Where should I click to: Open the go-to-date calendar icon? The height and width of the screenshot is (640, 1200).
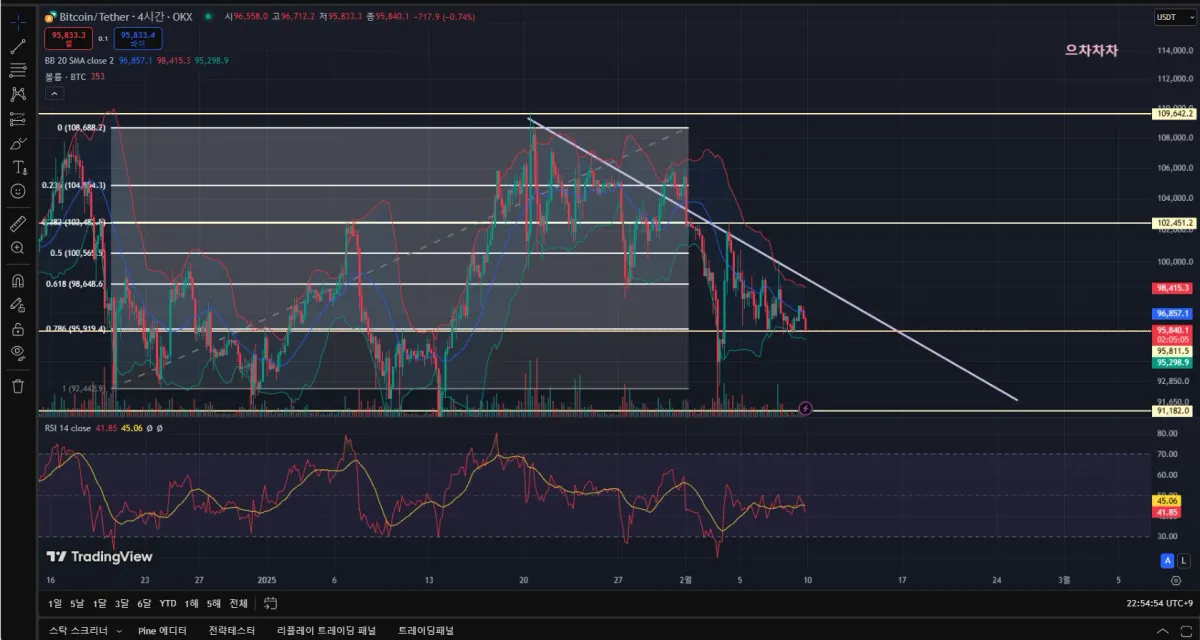pyautogui.click(x=270, y=603)
